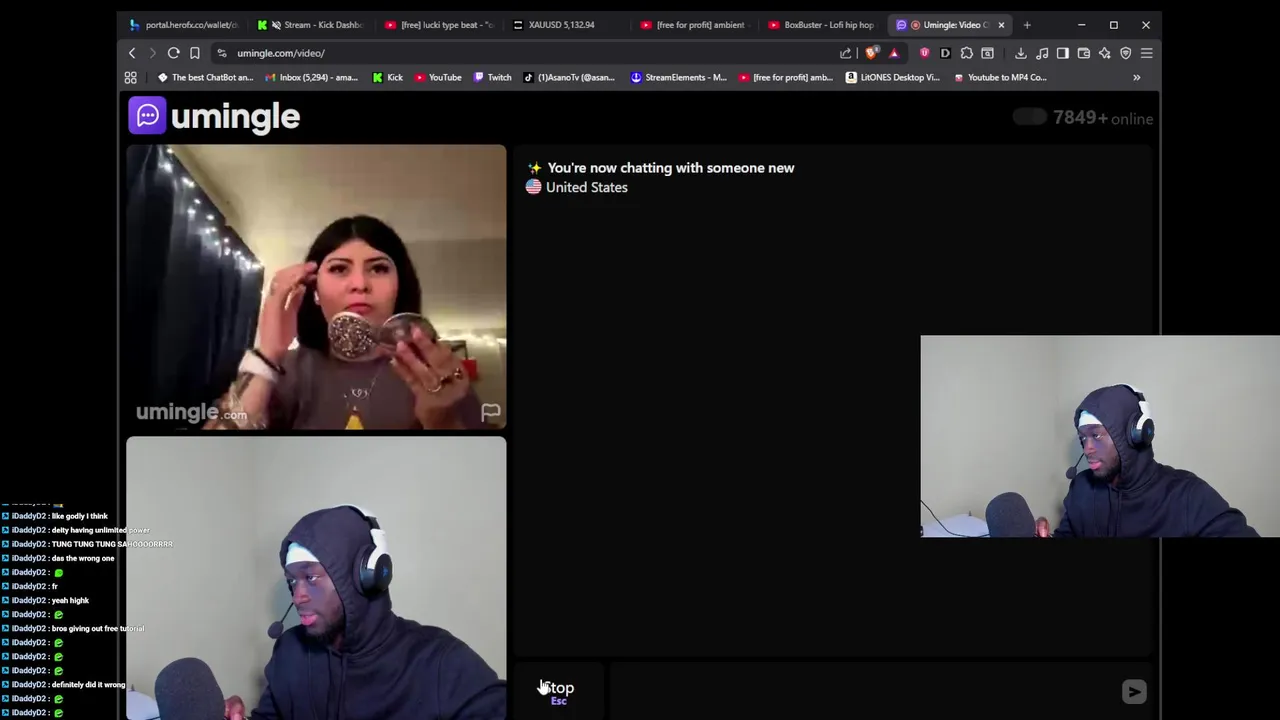1280x720 pixels.
Task: Open the LitONES Desktop Vi... bookmark
Action: click(892, 77)
